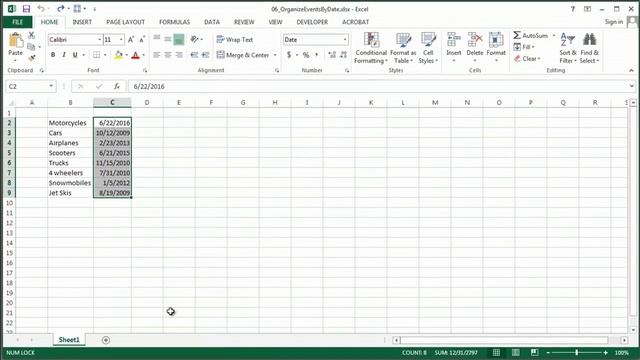
Task: Toggle Bold formatting
Action: click(x=53, y=55)
